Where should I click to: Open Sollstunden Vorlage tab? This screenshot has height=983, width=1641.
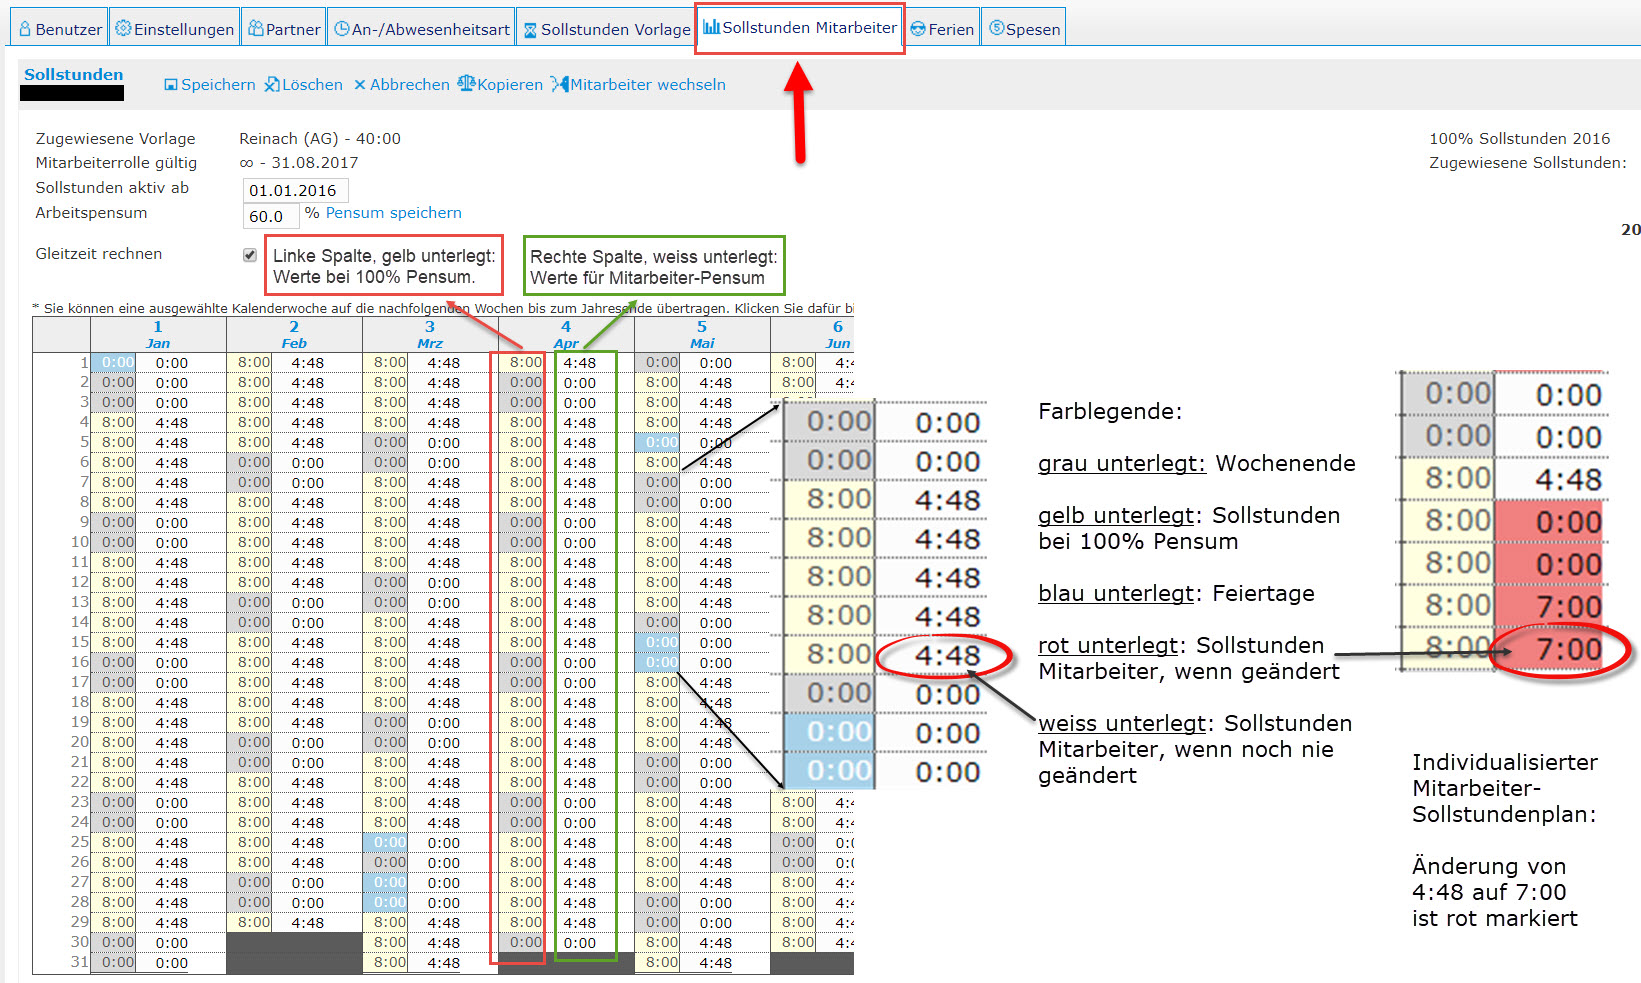click(606, 29)
